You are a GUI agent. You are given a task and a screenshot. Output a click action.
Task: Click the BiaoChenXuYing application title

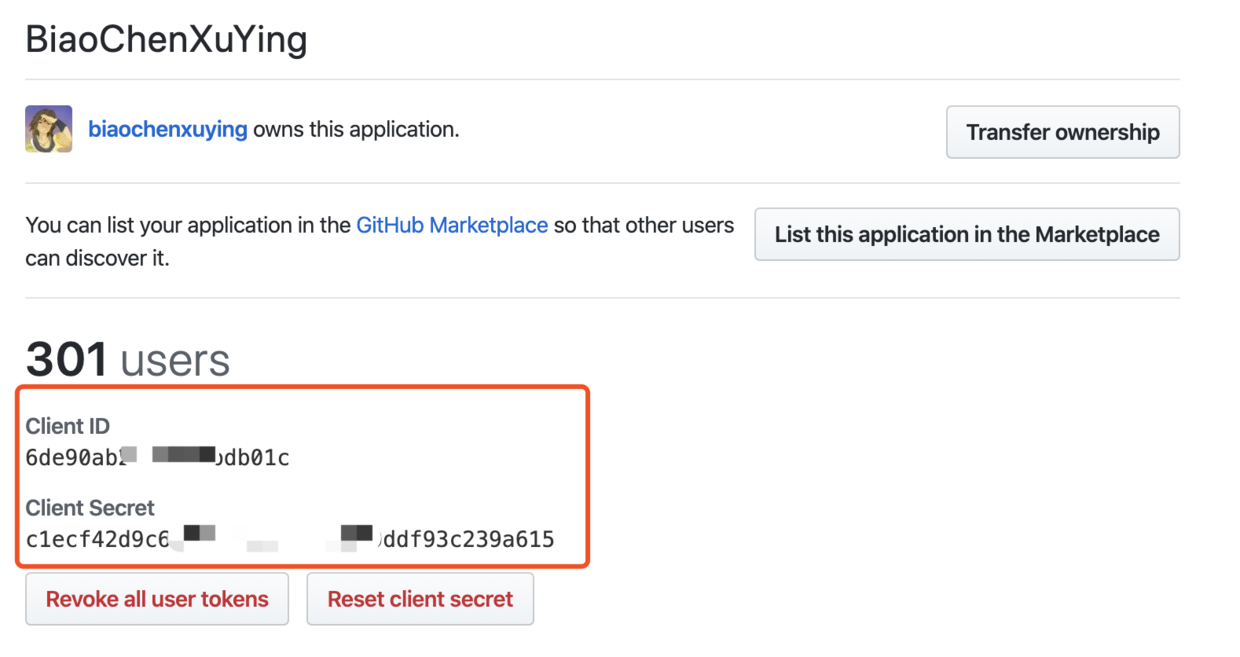(x=166, y=39)
